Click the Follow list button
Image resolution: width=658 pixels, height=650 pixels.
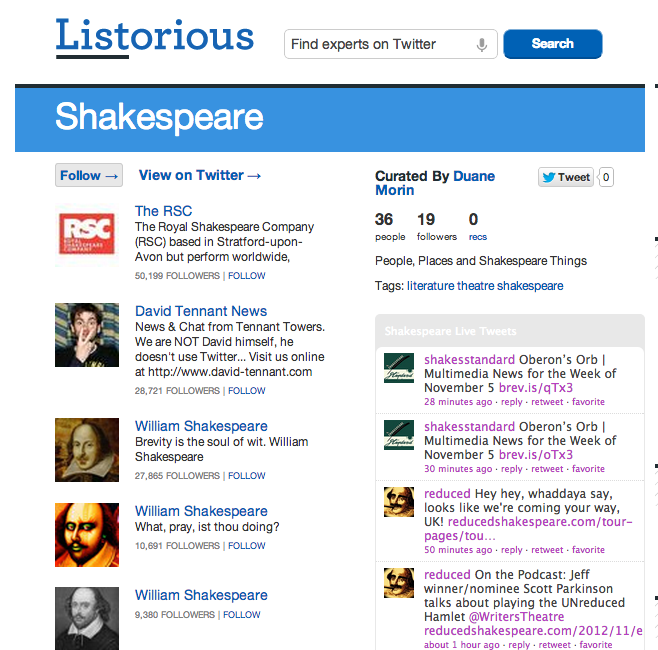pos(89,175)
